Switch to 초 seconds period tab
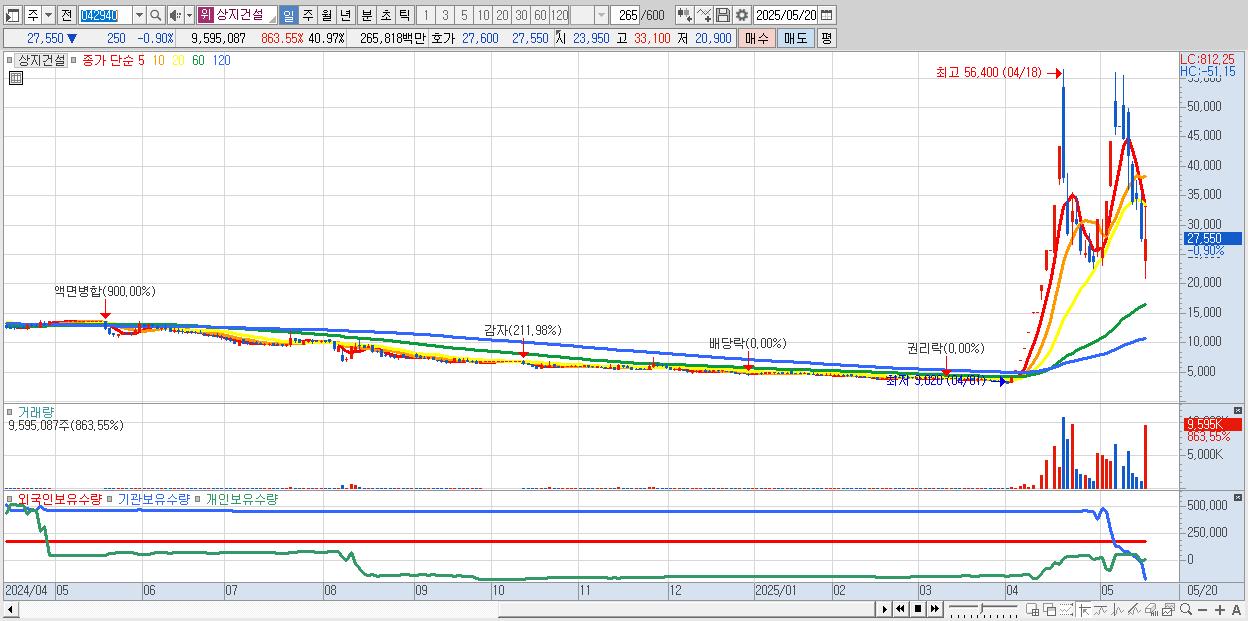Screen dimensions: 1248x621 (x=385, y=15)
